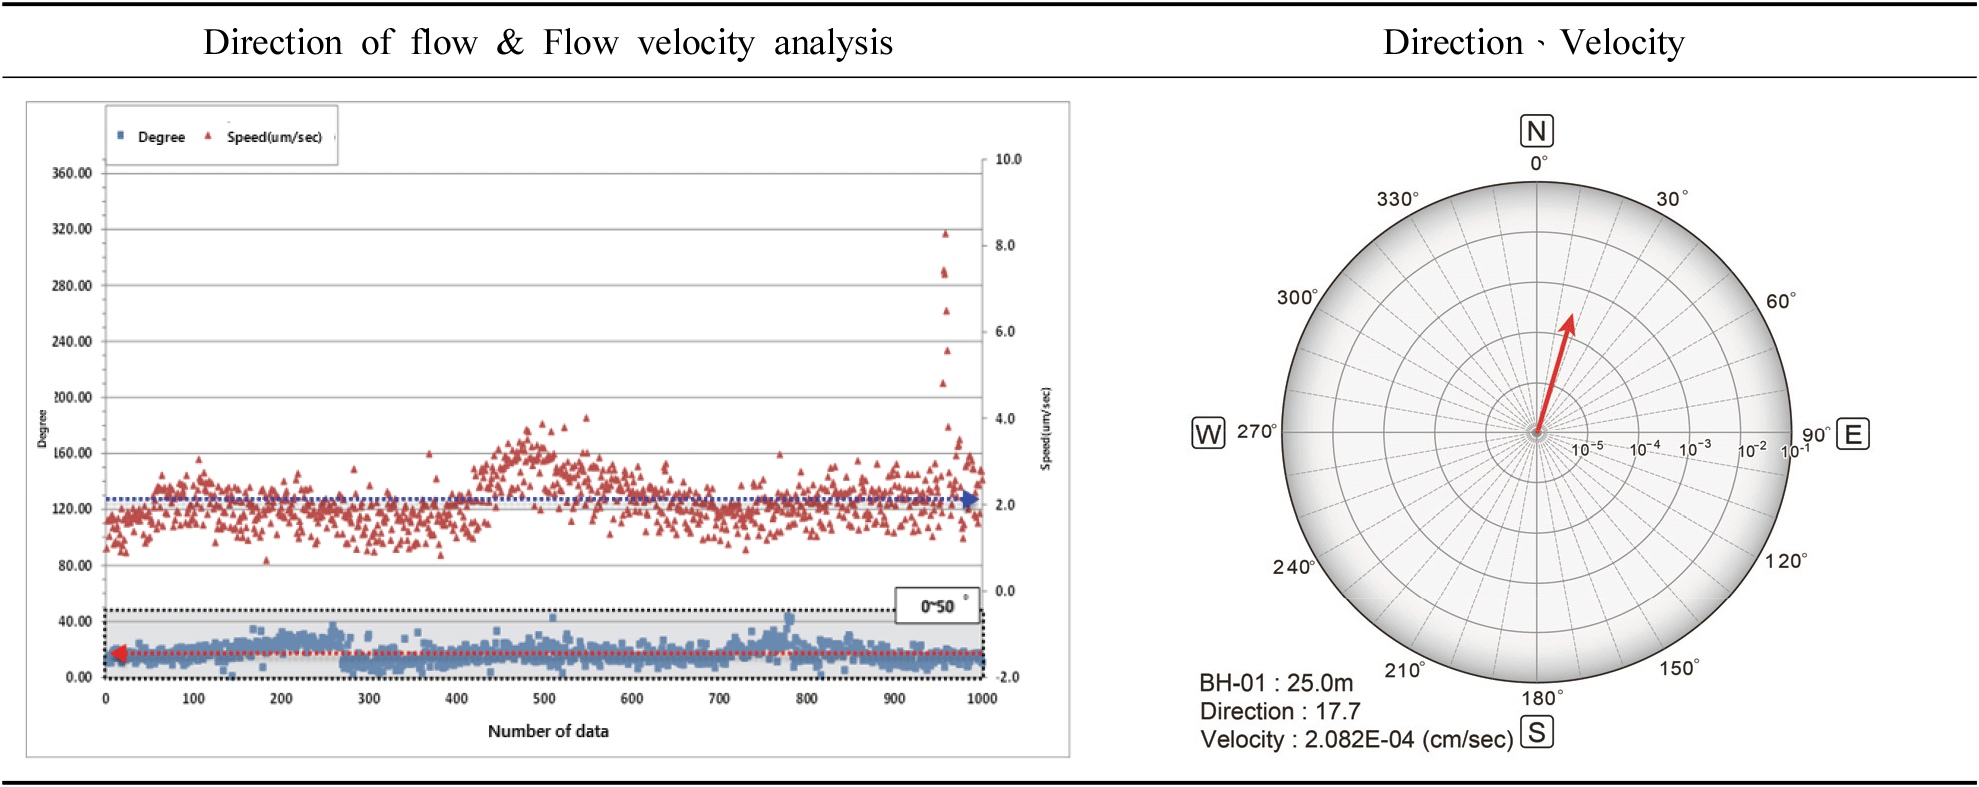Click the 'Direction : 17.7' readout
Image resolution: width=1979 pixels, height=787 pixels.
click(x=1280, y=711)
